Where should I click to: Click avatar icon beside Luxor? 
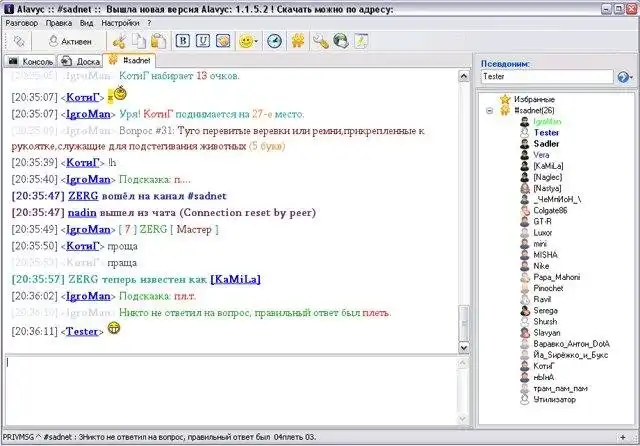525,233
